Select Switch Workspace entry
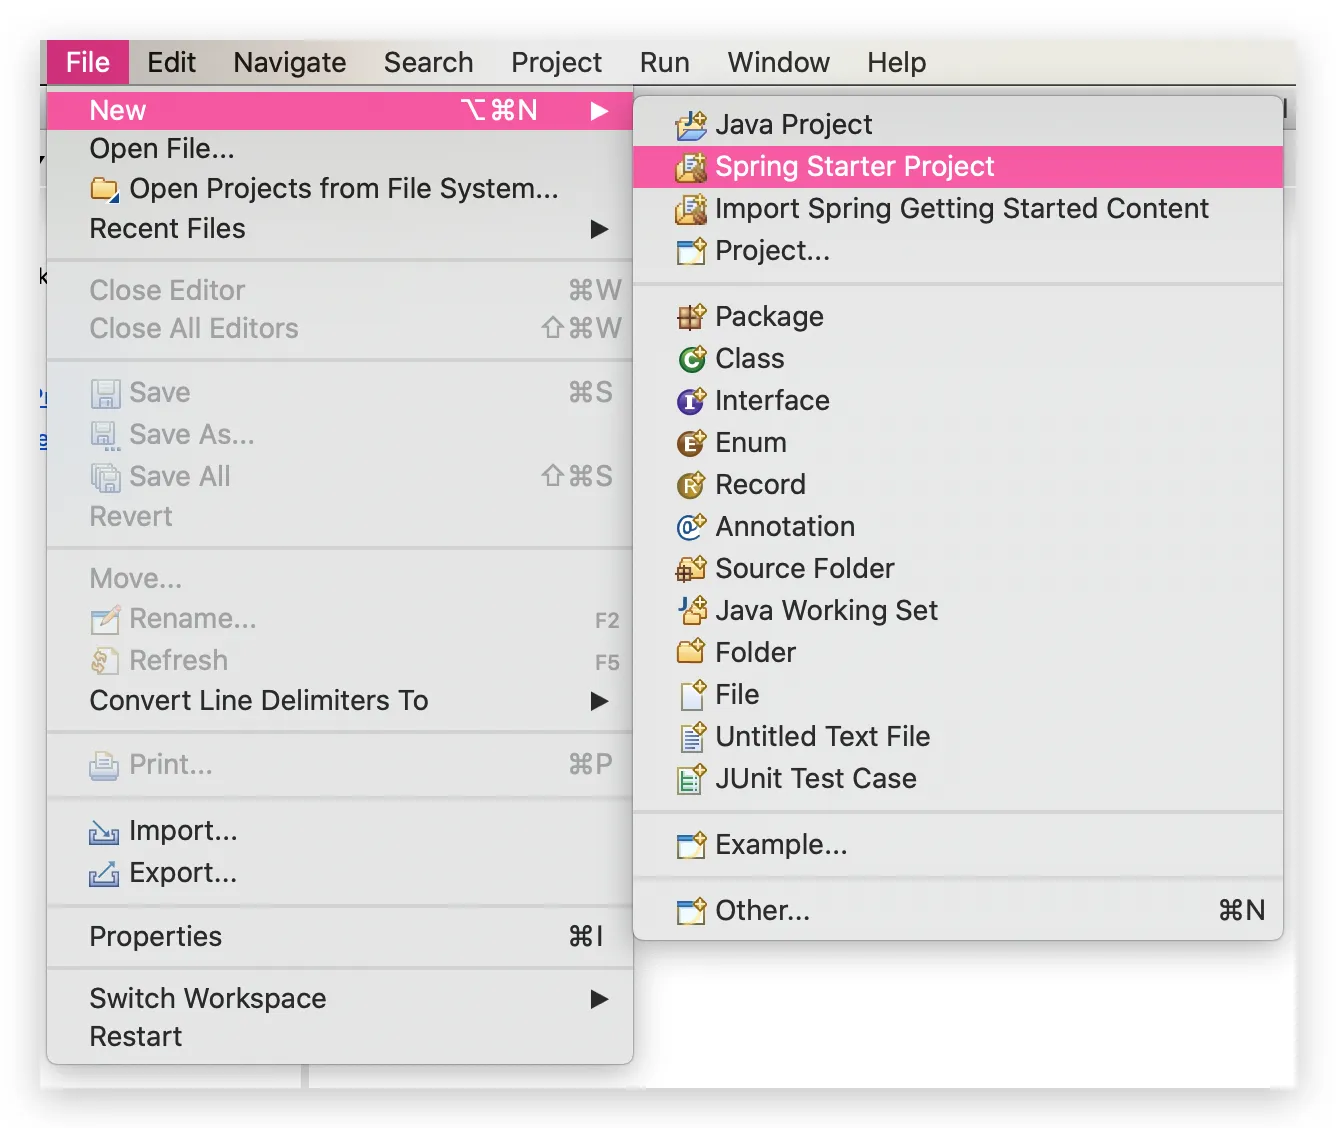Image resolution: width=1336 pixels, height=1128 pixels. tap(340, 999)
